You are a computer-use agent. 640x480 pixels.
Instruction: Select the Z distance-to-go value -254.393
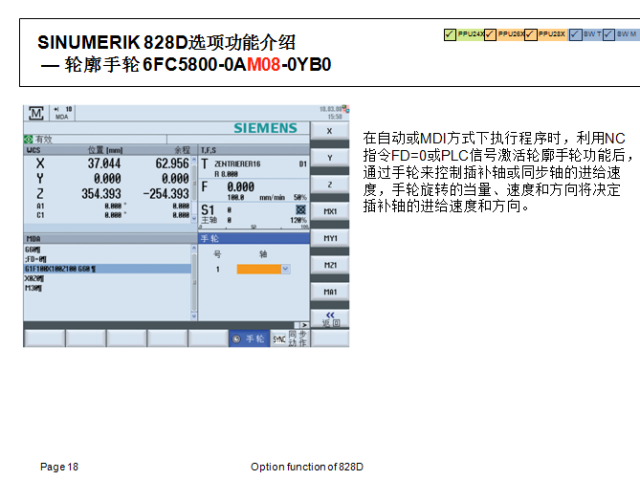coord(166,193)
